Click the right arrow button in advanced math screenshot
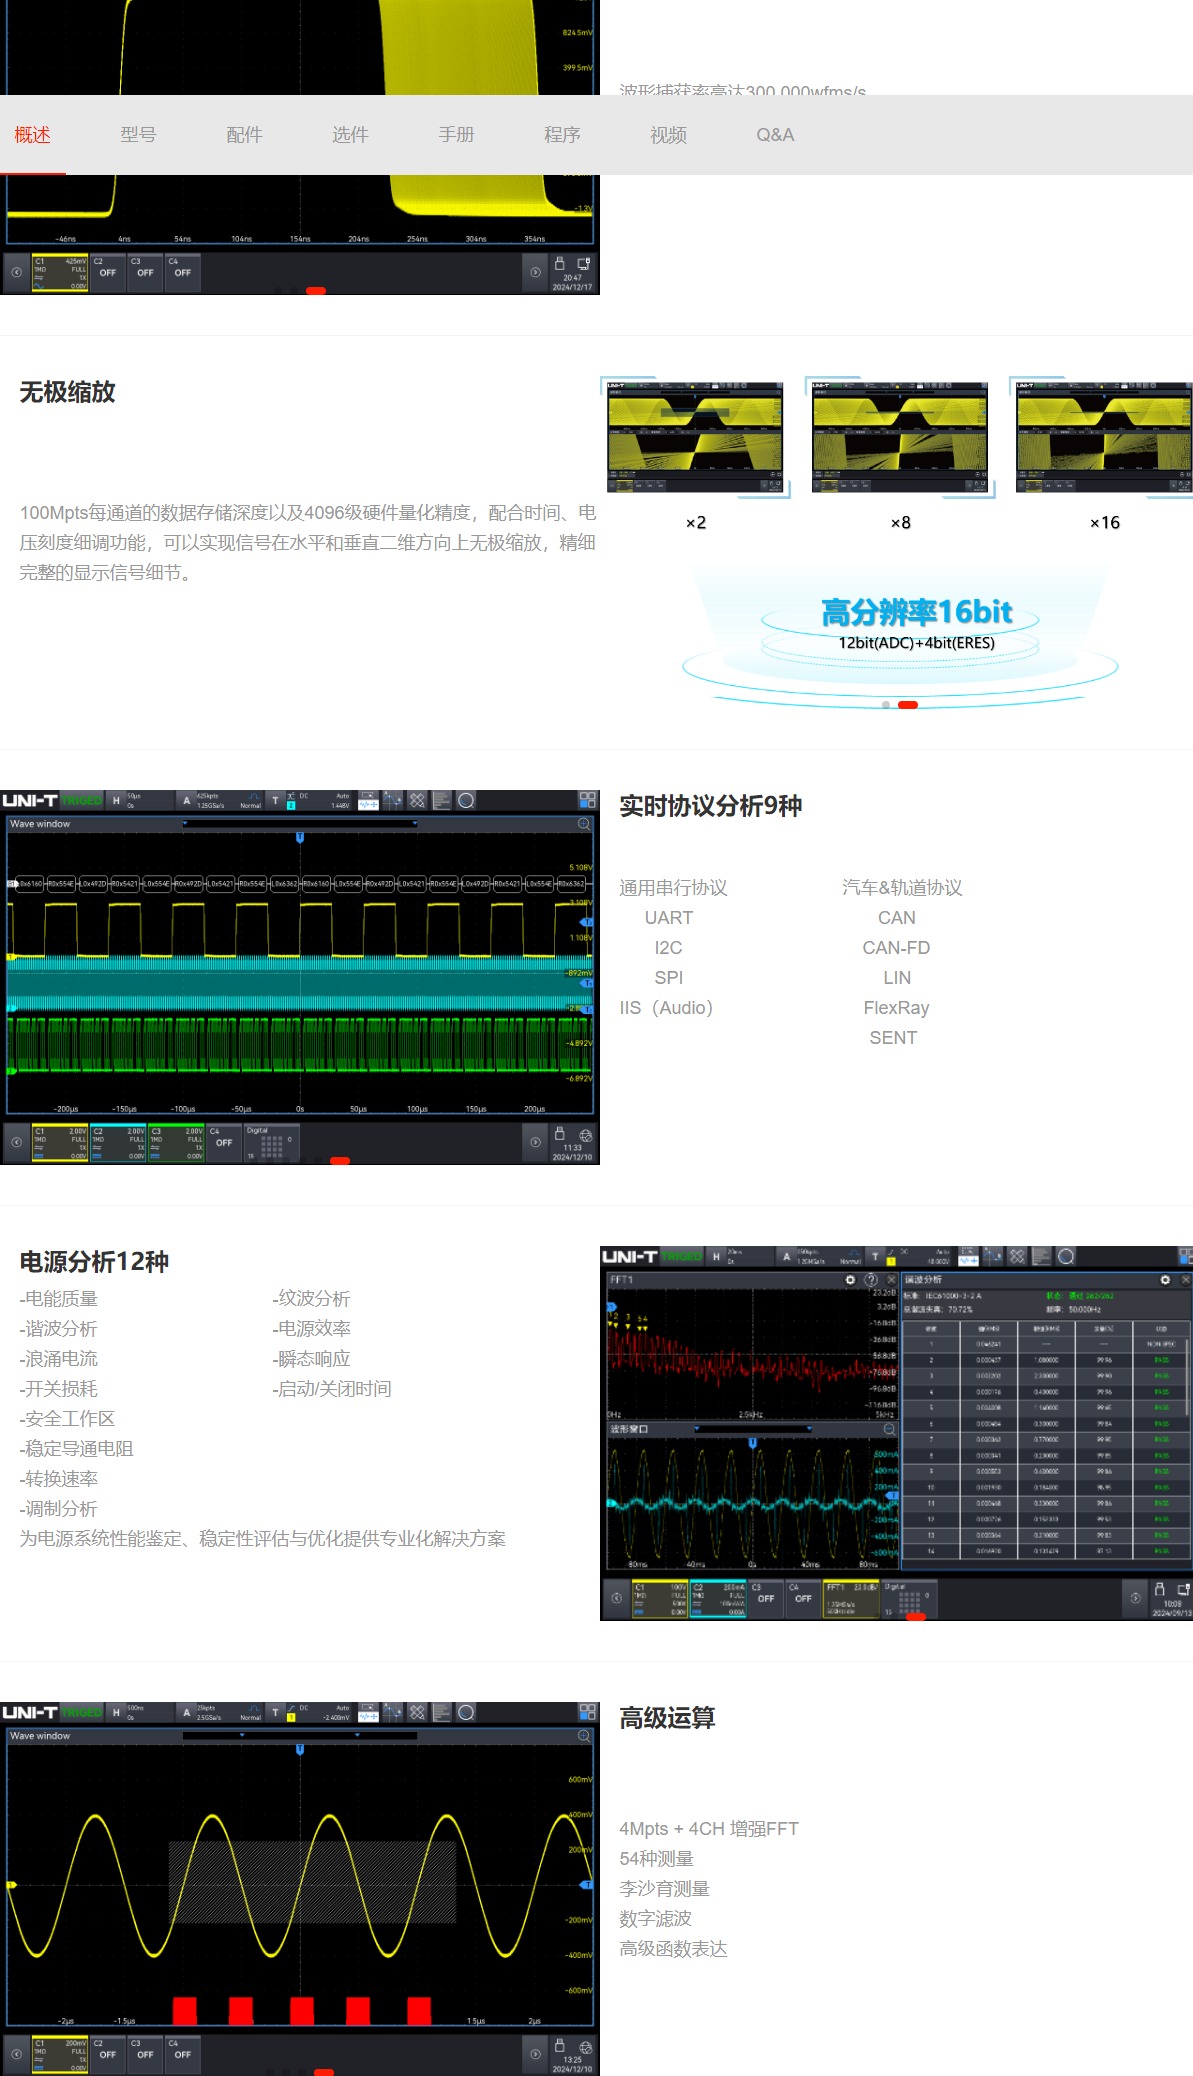This screenshot has height=2076, width=1193. [535, 2054]
